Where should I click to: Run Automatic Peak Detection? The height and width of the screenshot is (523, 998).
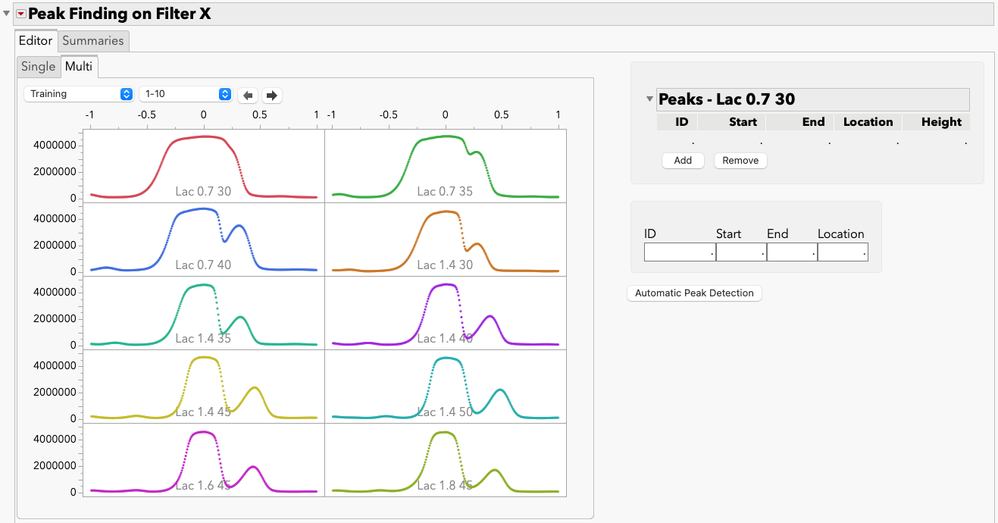point(694,293)
